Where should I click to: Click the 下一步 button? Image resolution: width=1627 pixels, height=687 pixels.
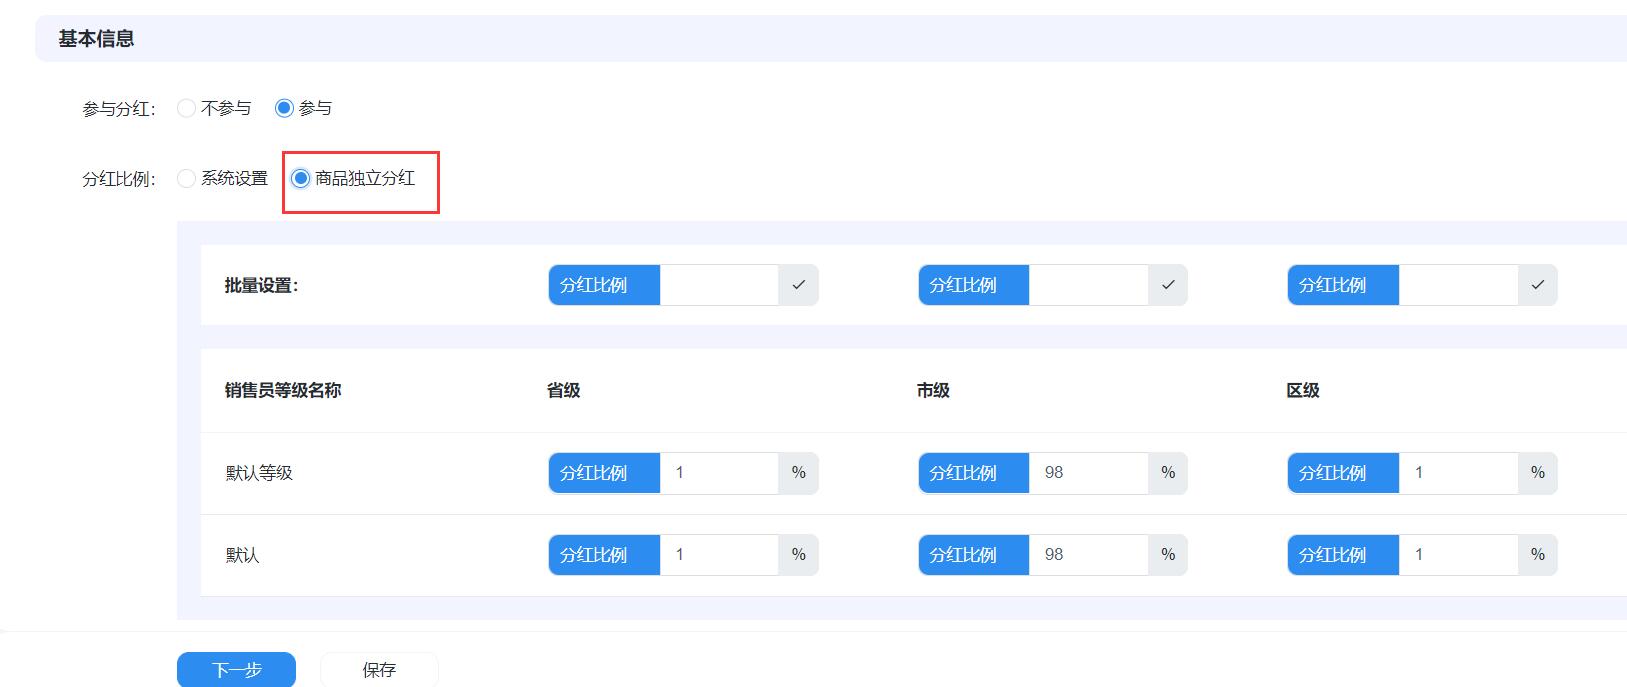click(236, 669)
